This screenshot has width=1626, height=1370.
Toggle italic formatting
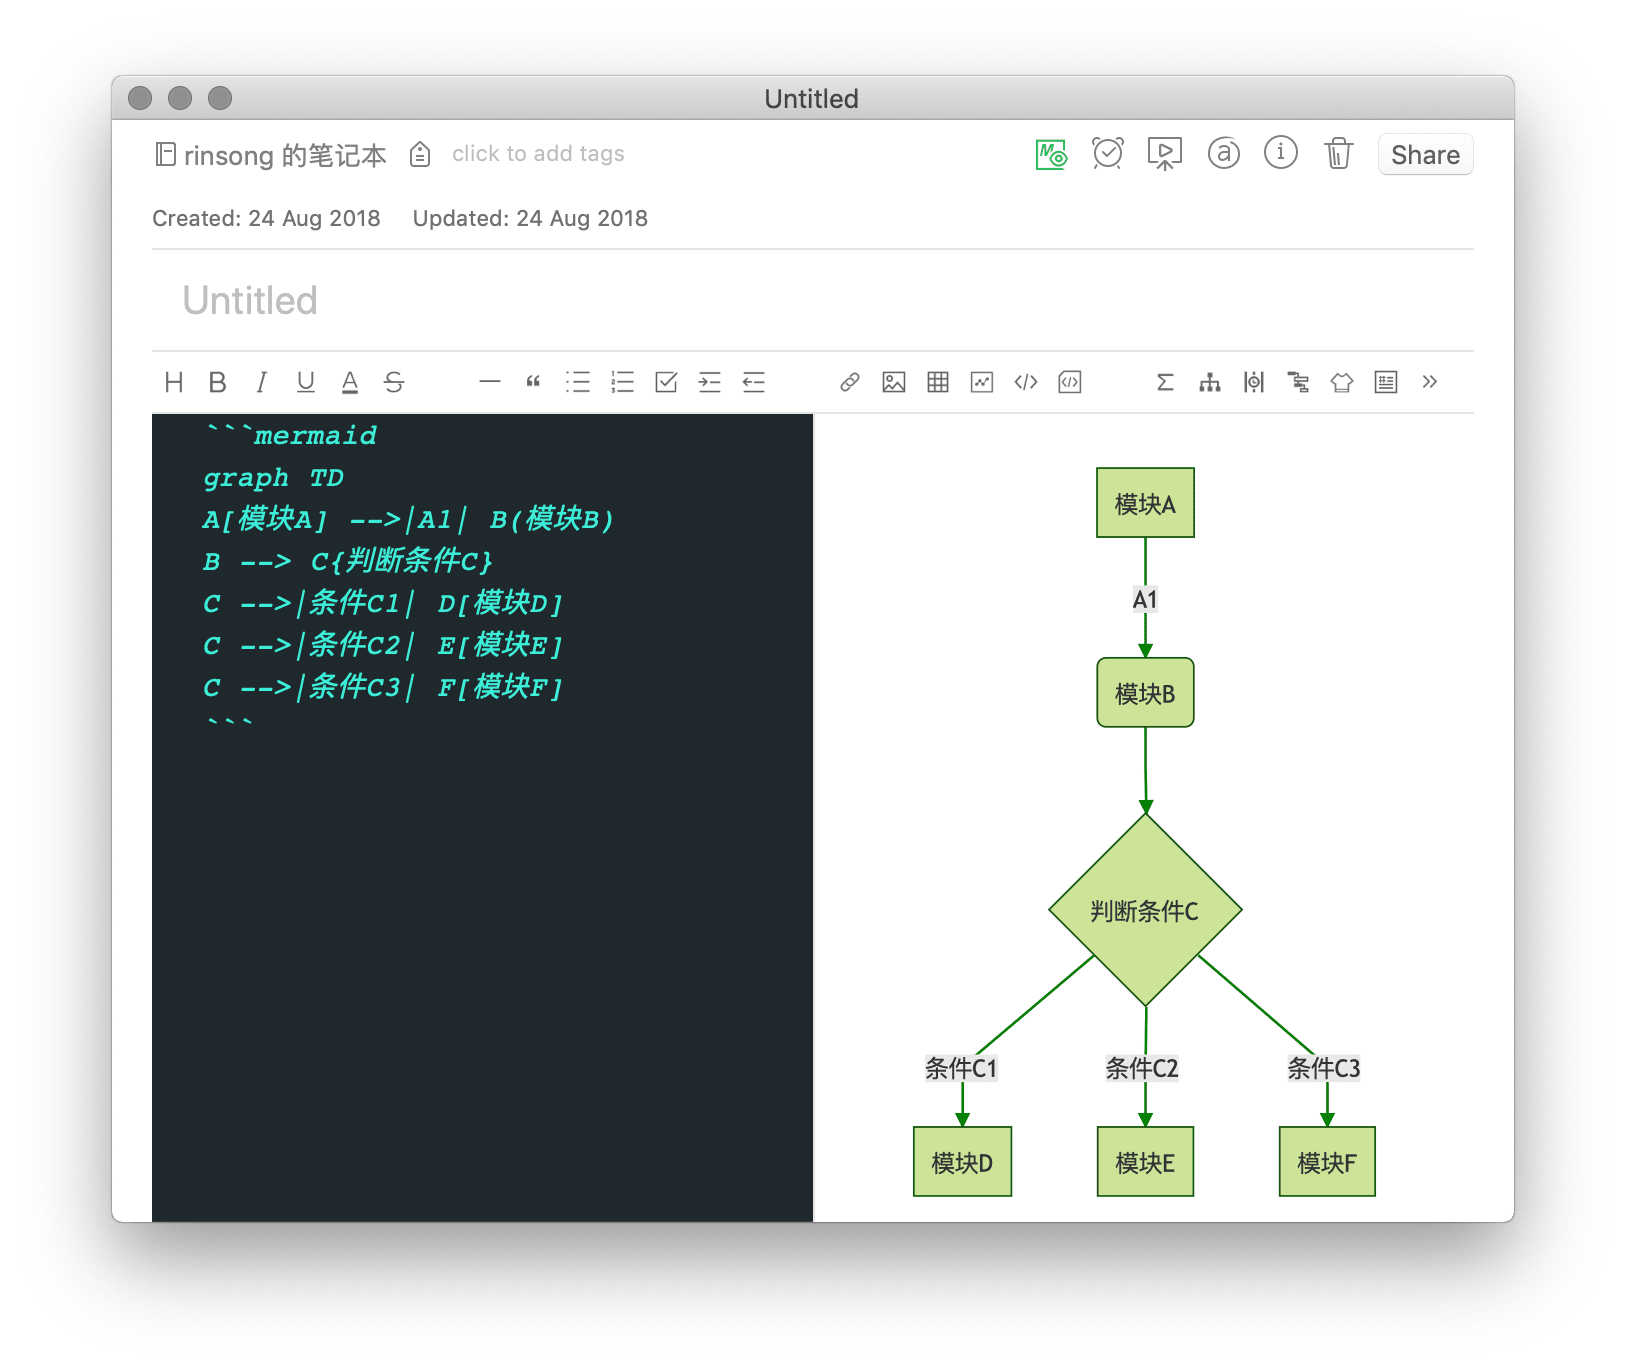(261, 382)
